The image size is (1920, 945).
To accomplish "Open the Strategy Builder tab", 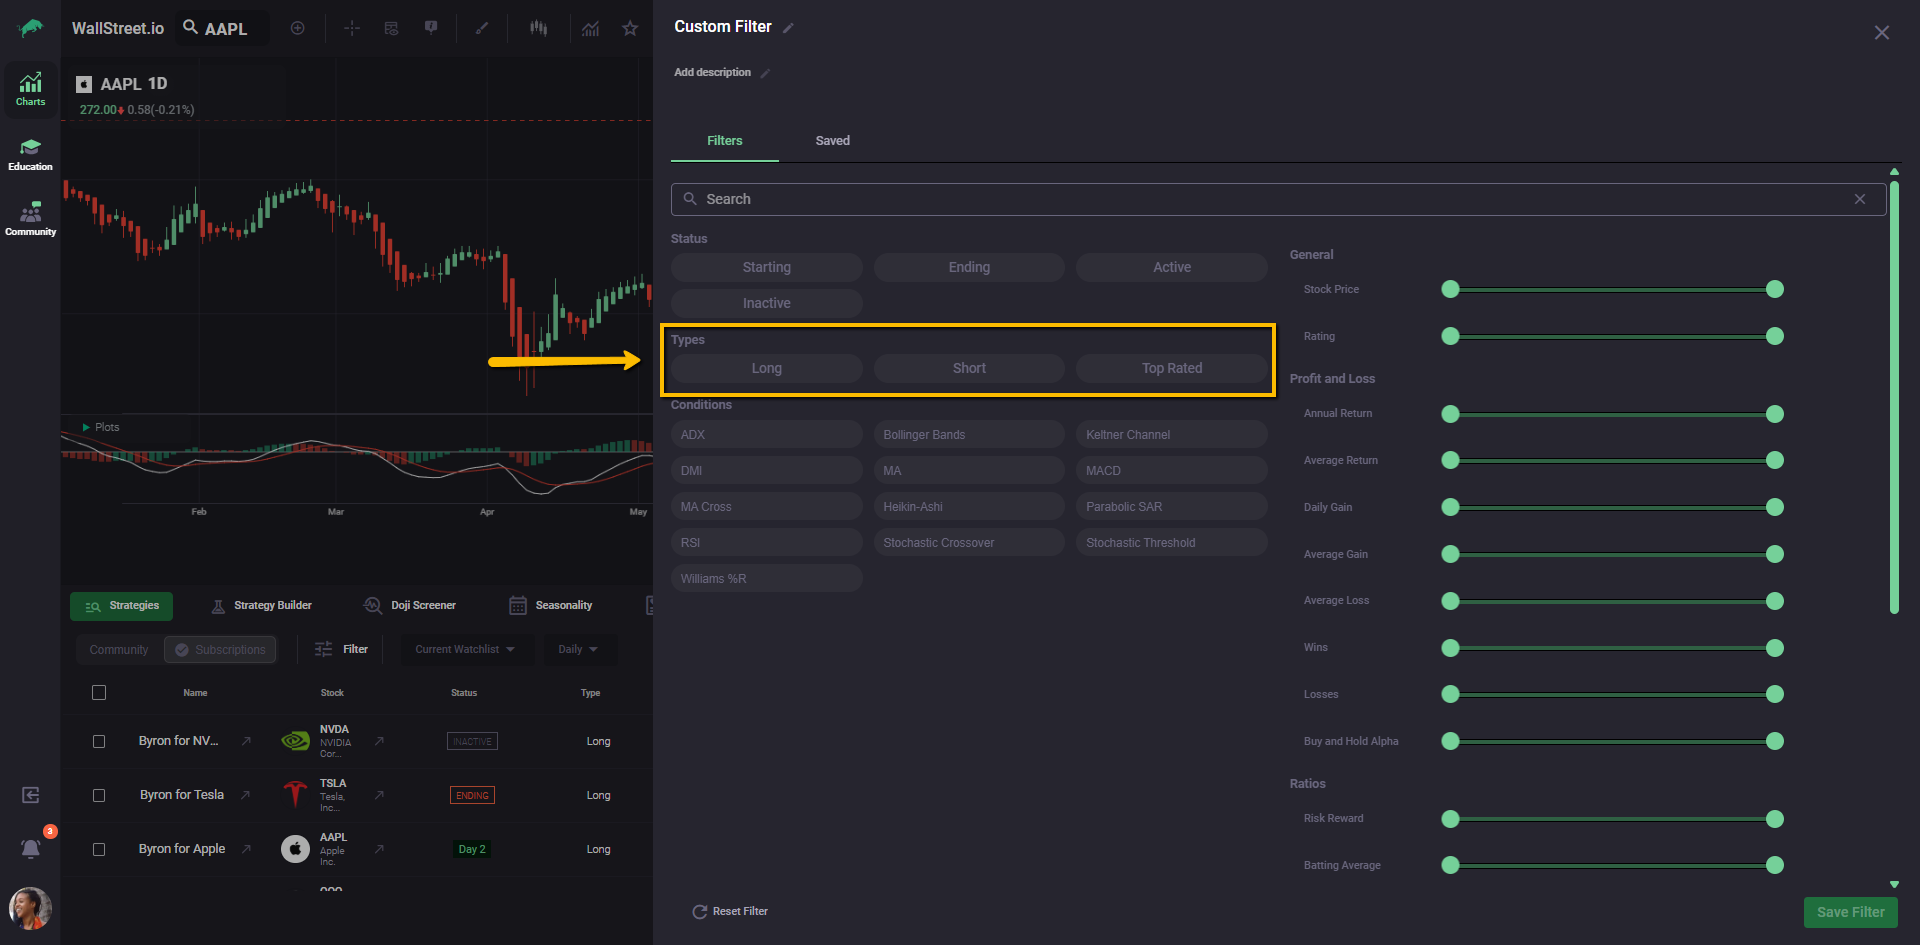I will coord(262,605).
